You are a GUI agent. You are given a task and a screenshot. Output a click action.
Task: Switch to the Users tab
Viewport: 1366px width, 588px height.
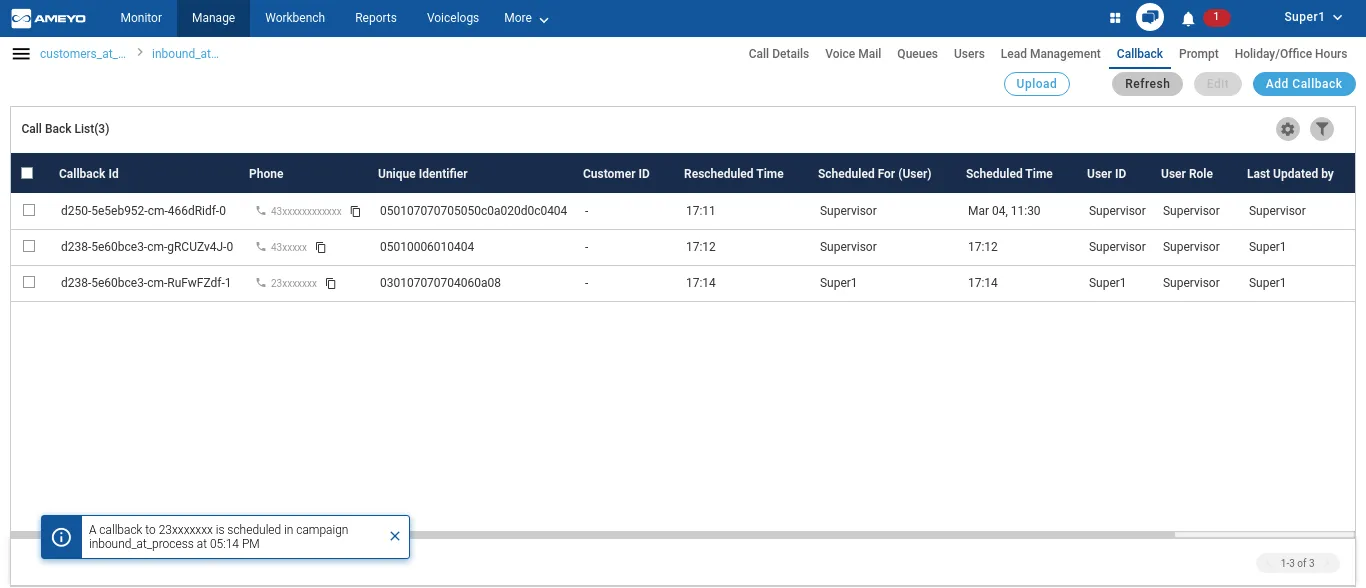[x=969, y=54]
